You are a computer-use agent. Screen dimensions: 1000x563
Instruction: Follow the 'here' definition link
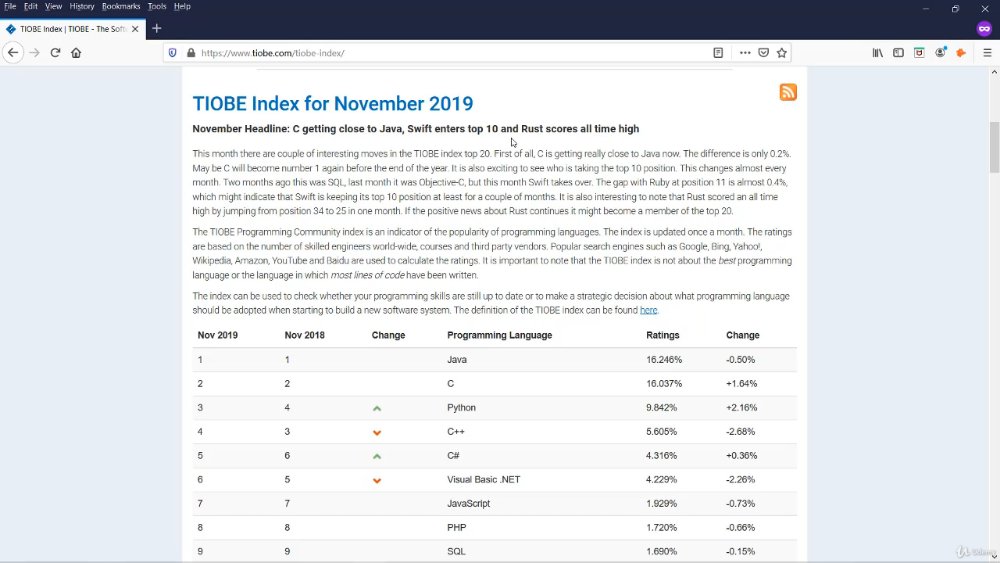click(649, 310)
